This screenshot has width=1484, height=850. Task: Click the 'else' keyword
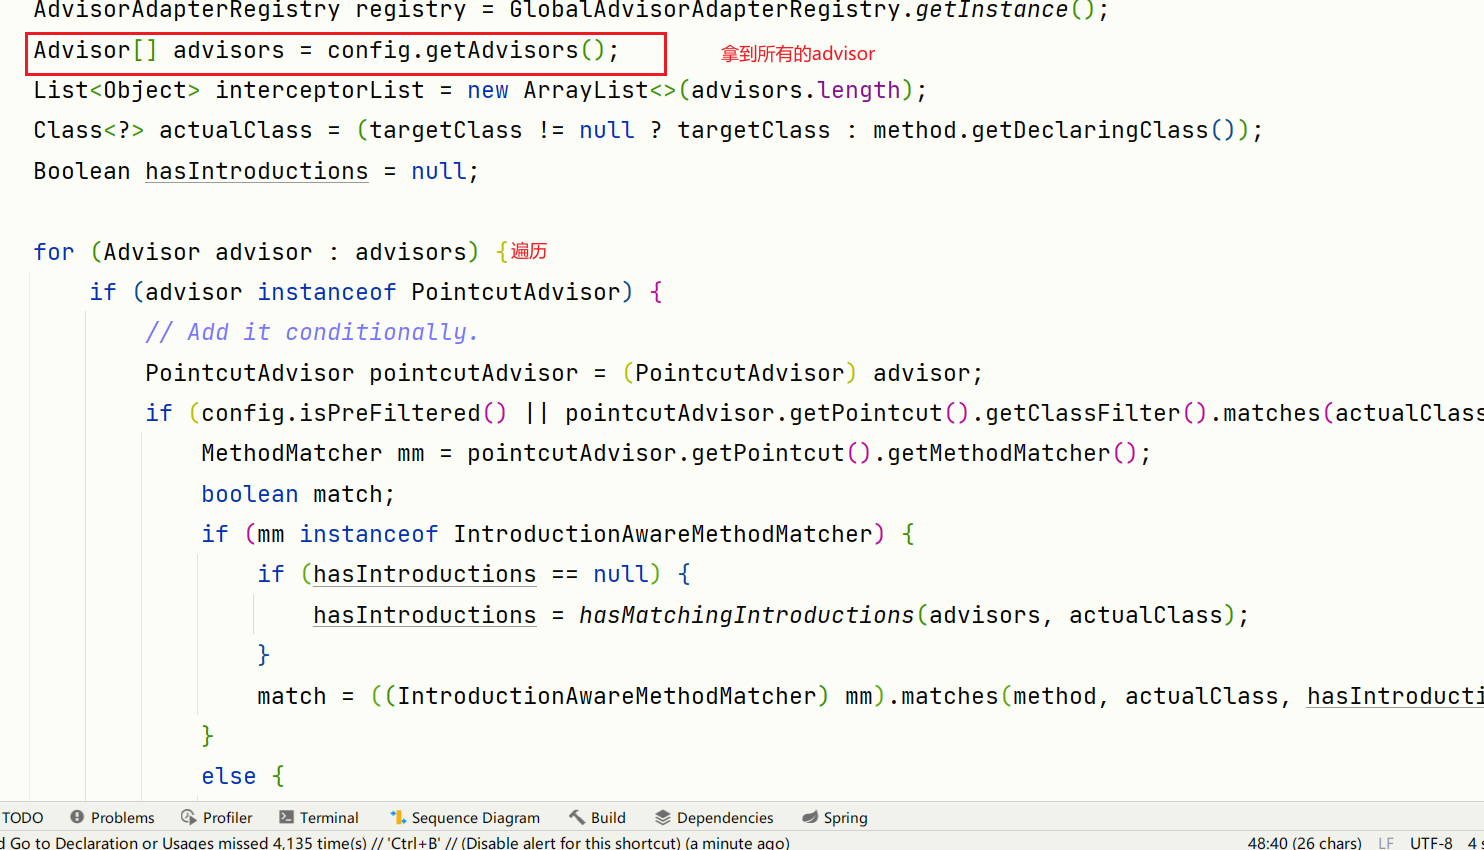[x=229, y=776]
